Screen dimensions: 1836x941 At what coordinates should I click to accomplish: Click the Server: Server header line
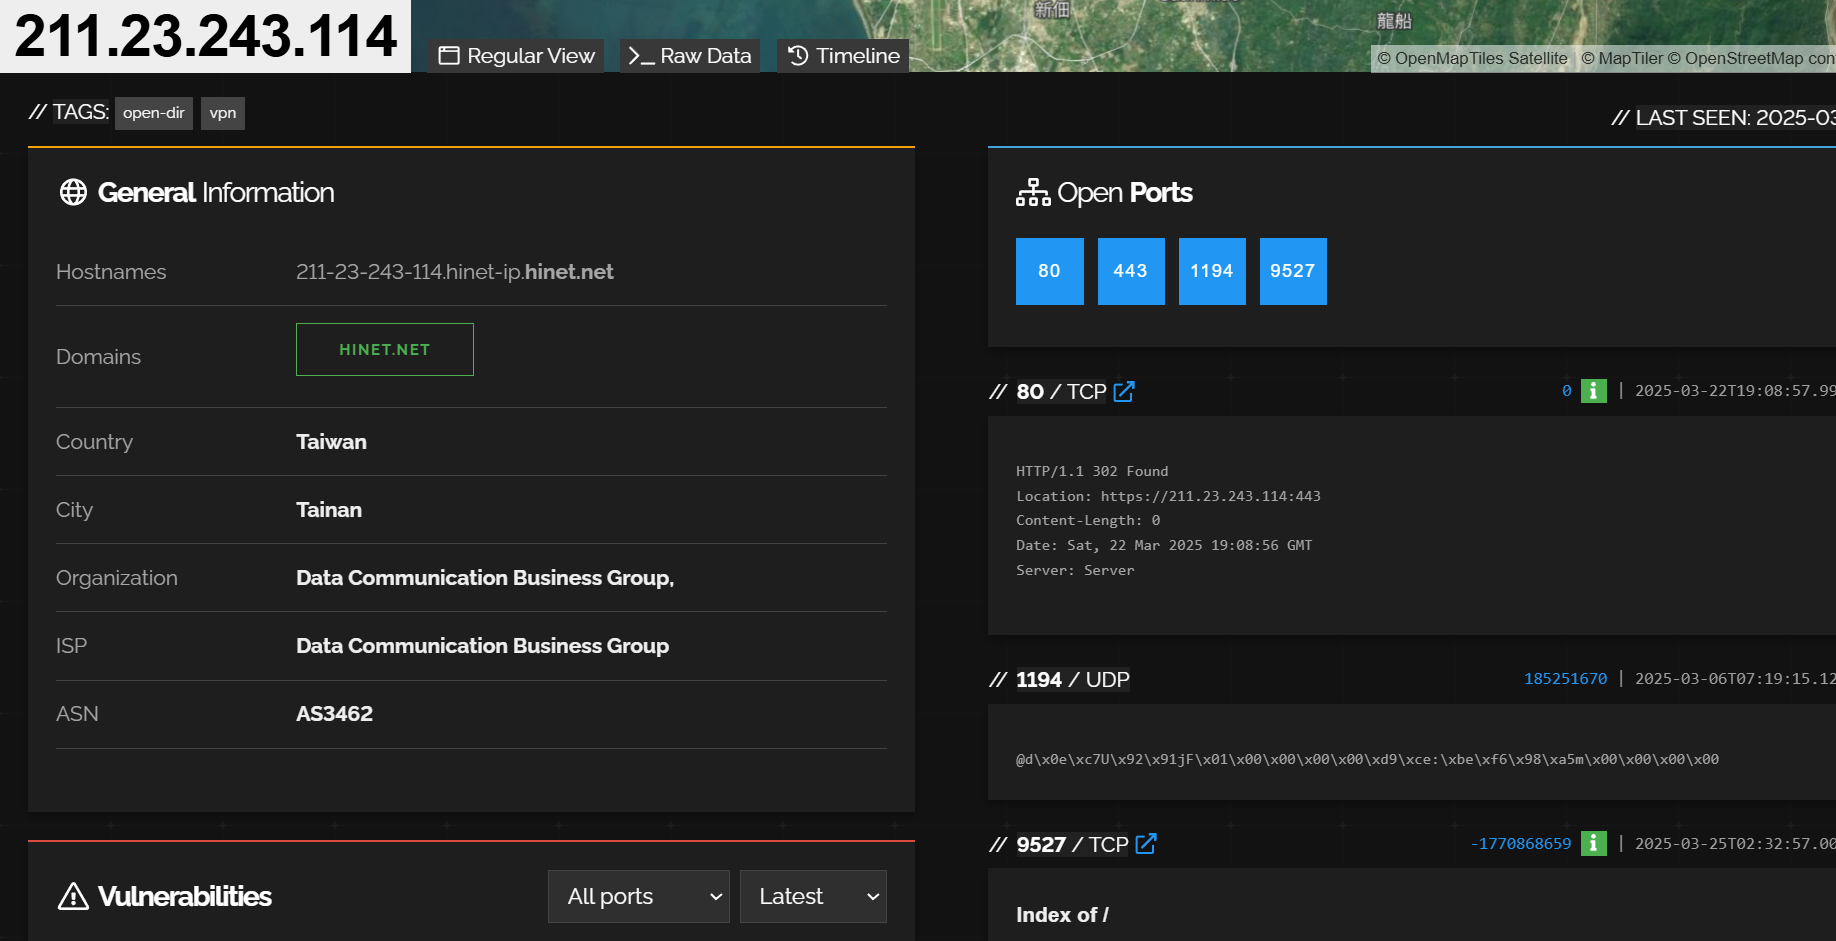(x=1075, y=570)
